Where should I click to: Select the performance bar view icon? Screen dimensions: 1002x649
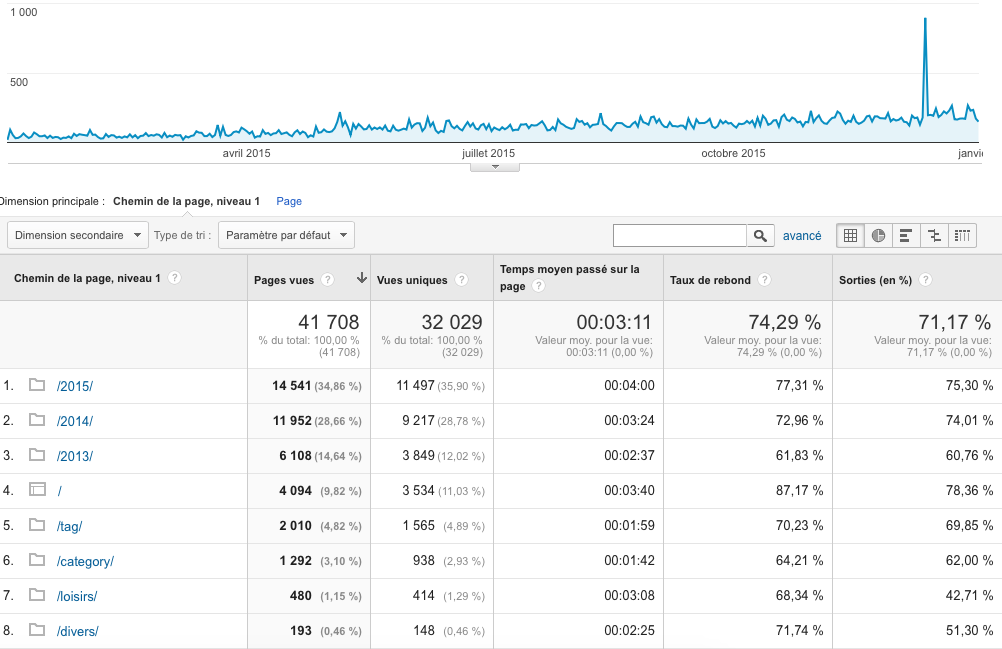tap(906, 236)
